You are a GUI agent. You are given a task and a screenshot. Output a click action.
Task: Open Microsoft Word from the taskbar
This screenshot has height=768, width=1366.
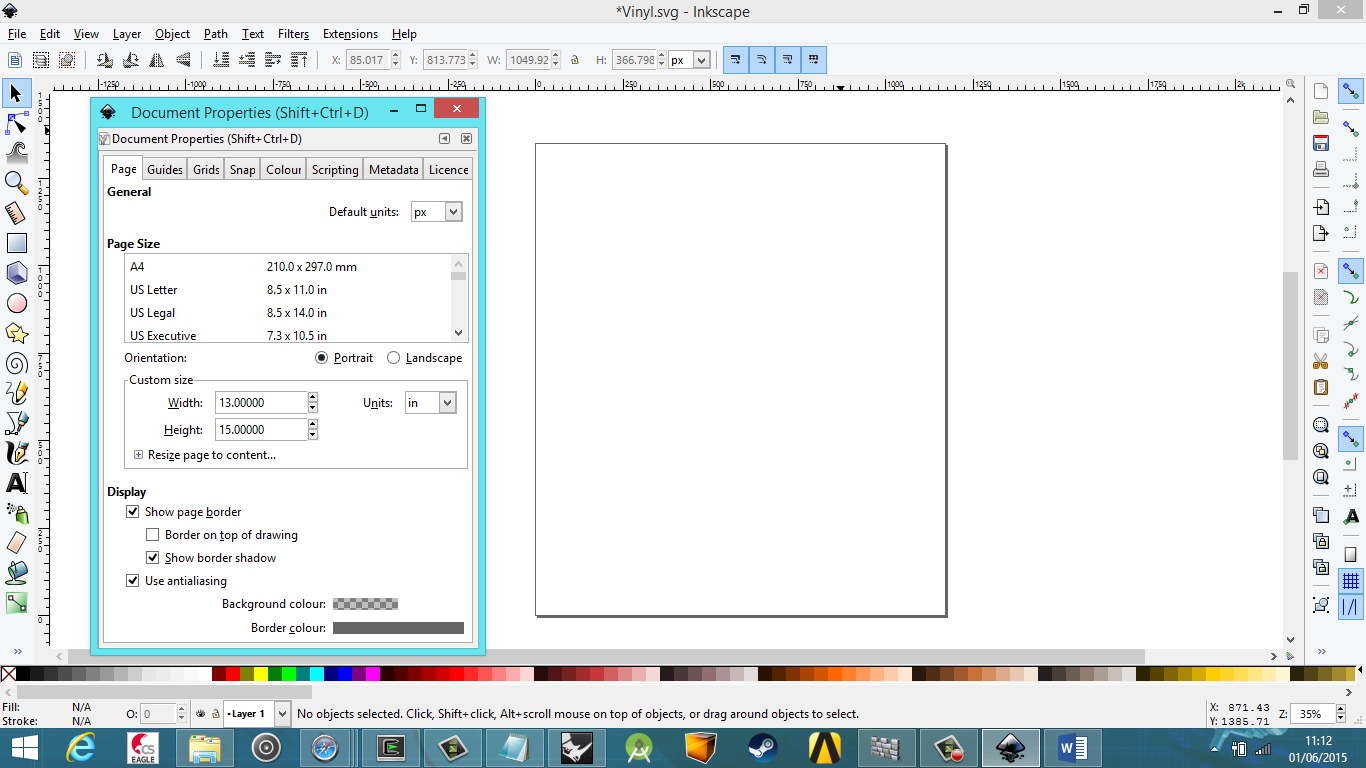pyautogui.click(x=1072, y=747)
